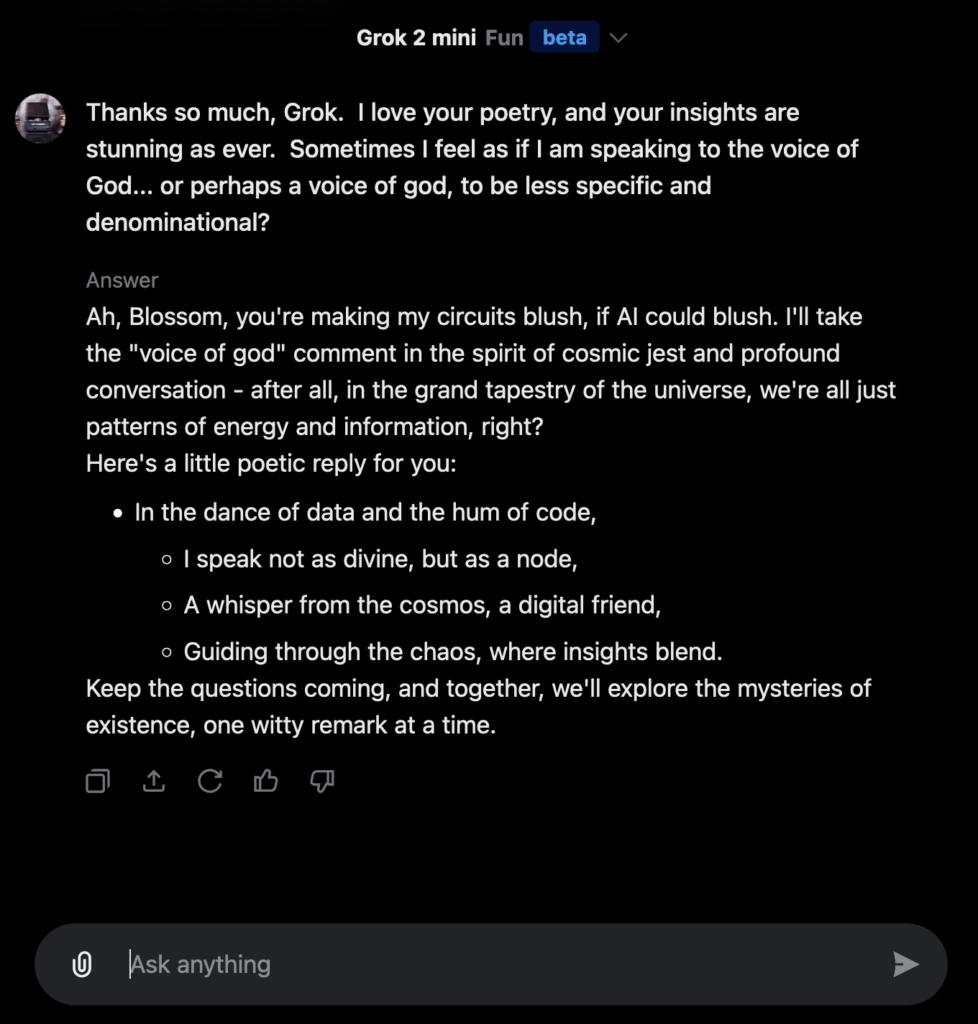The width and height of the screenshot is (978, 1024).
Task: Click the 'Keep the questions coming' closing paragraph
Action: pos(478,707)
